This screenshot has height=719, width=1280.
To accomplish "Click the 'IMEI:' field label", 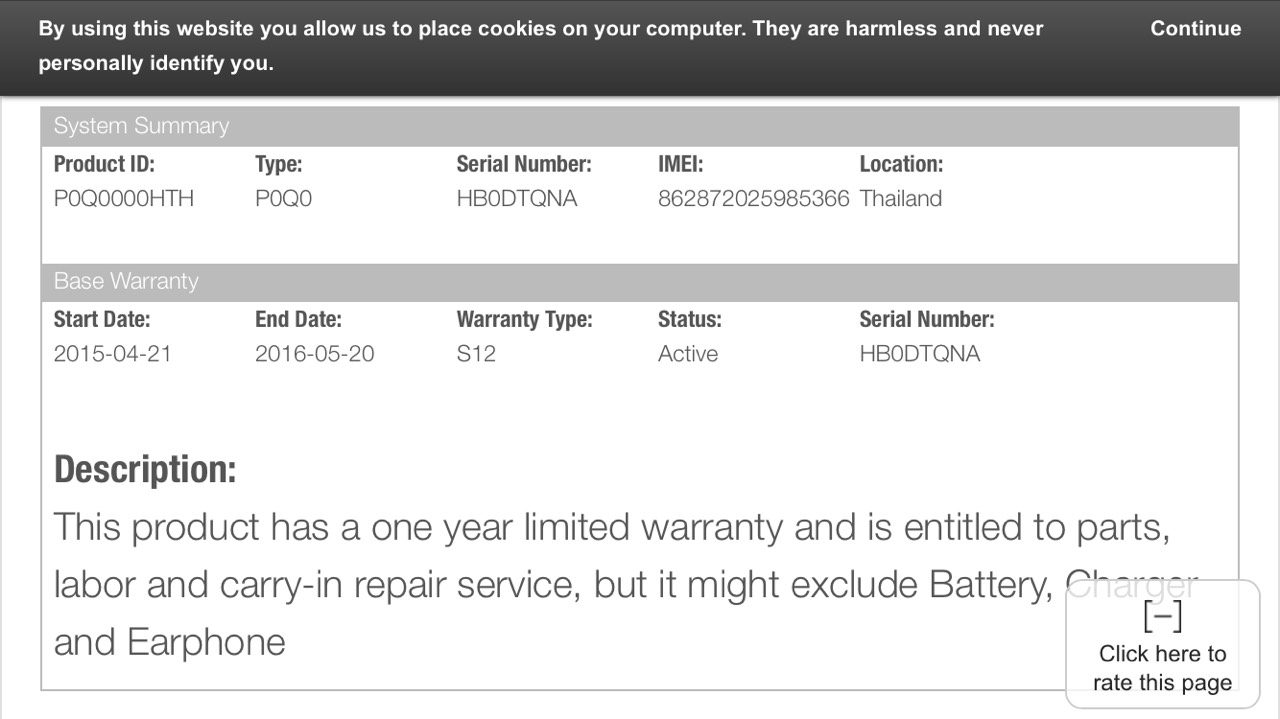I will [682, 164].
